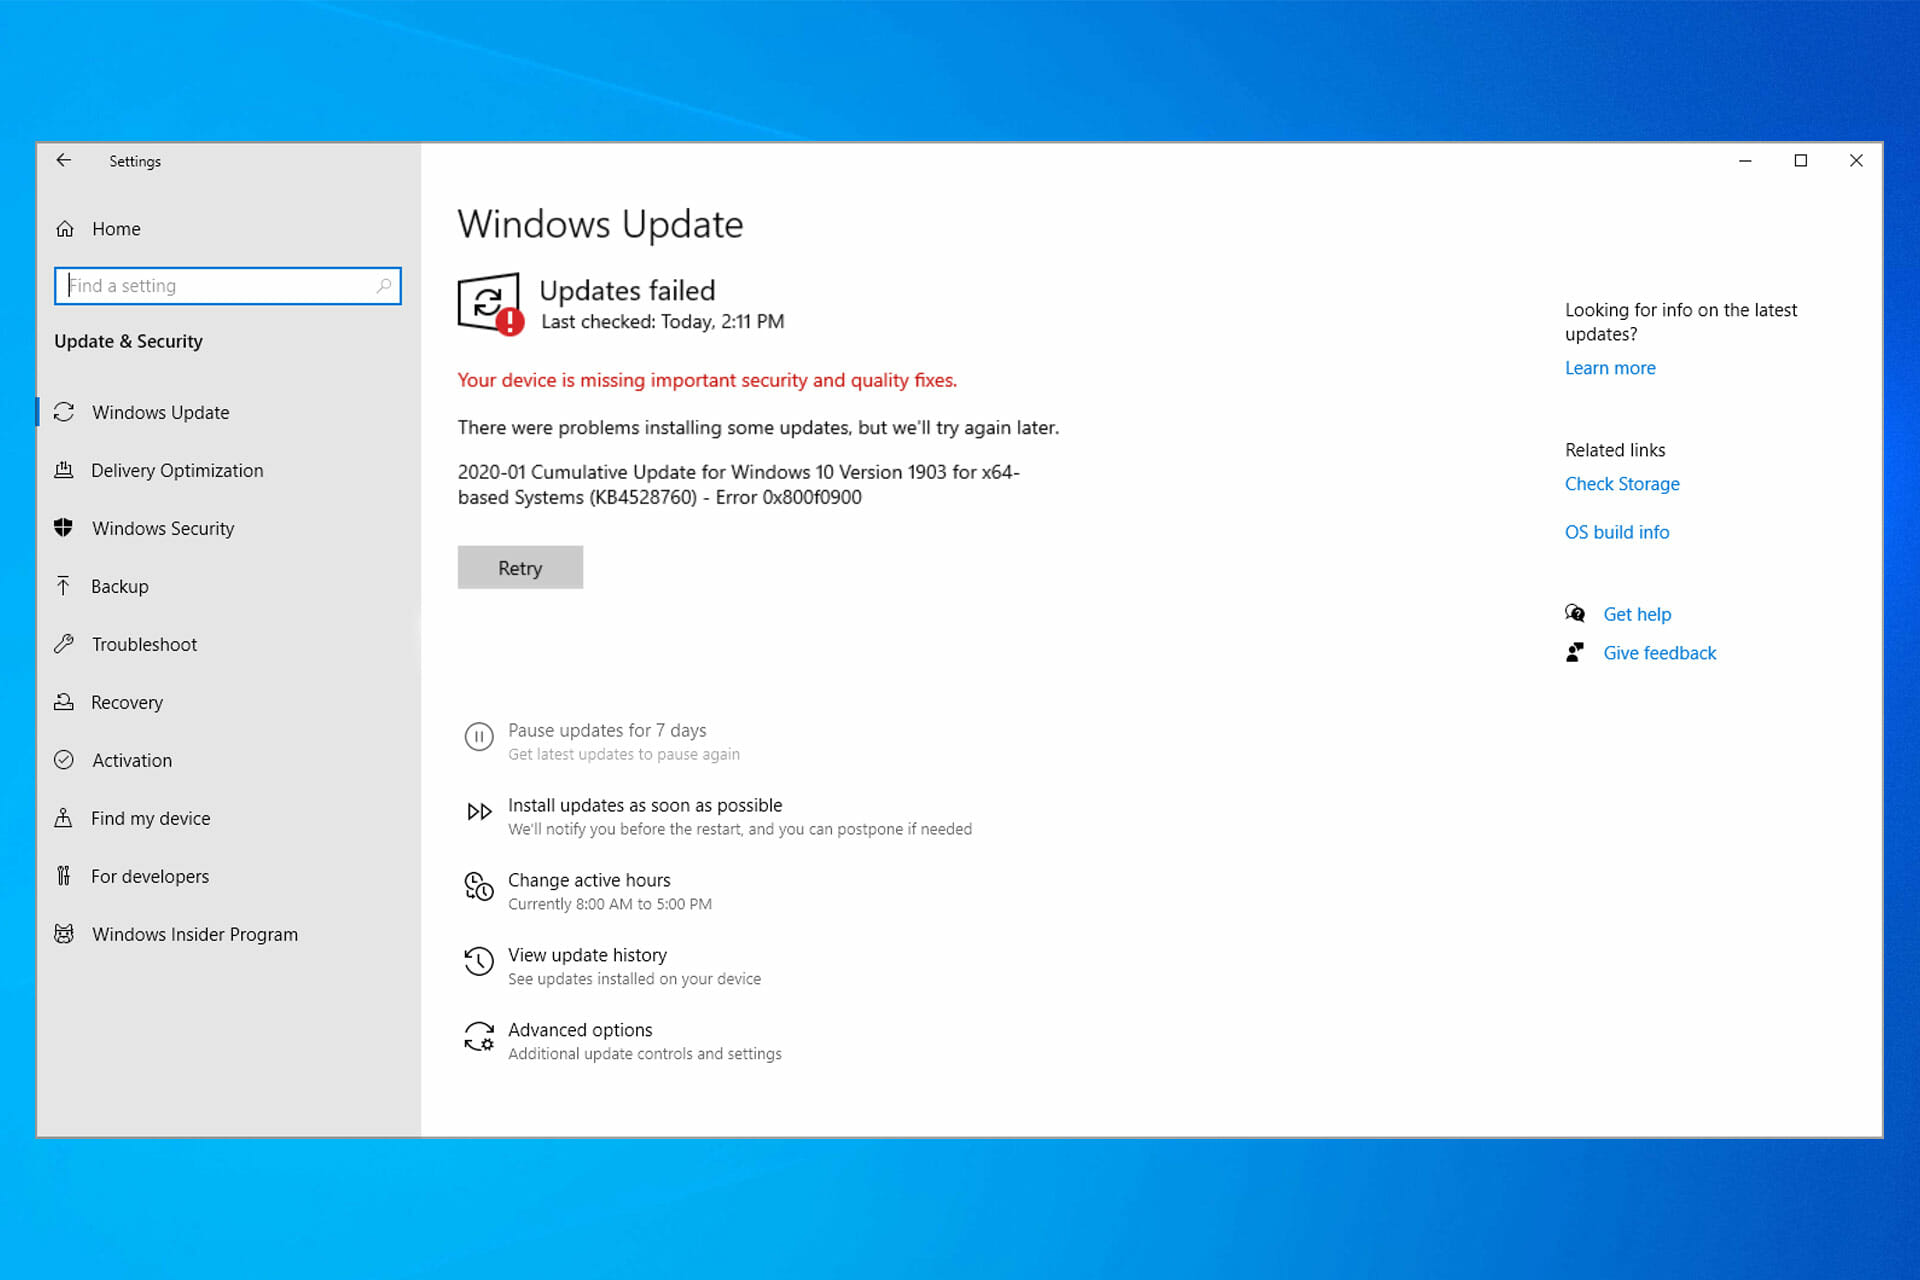Click the Find my device icon
Screen dimensions: 1920x1280
(64, 818)
